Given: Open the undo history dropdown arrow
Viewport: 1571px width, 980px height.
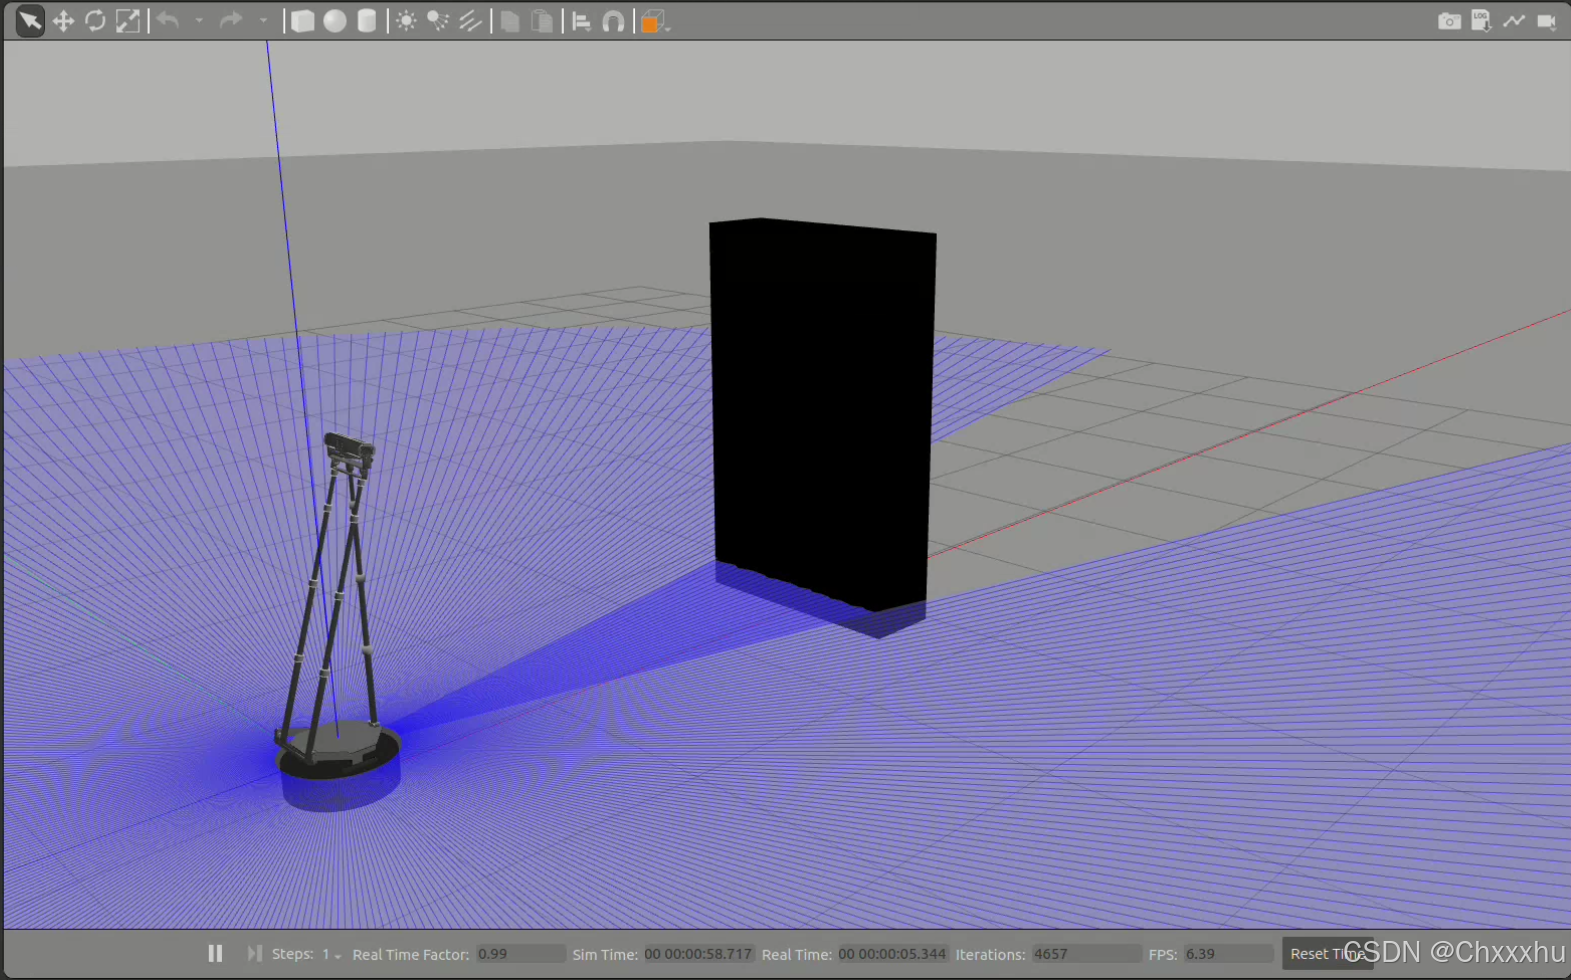Looking at the screenshot, I should coord(199,21).
